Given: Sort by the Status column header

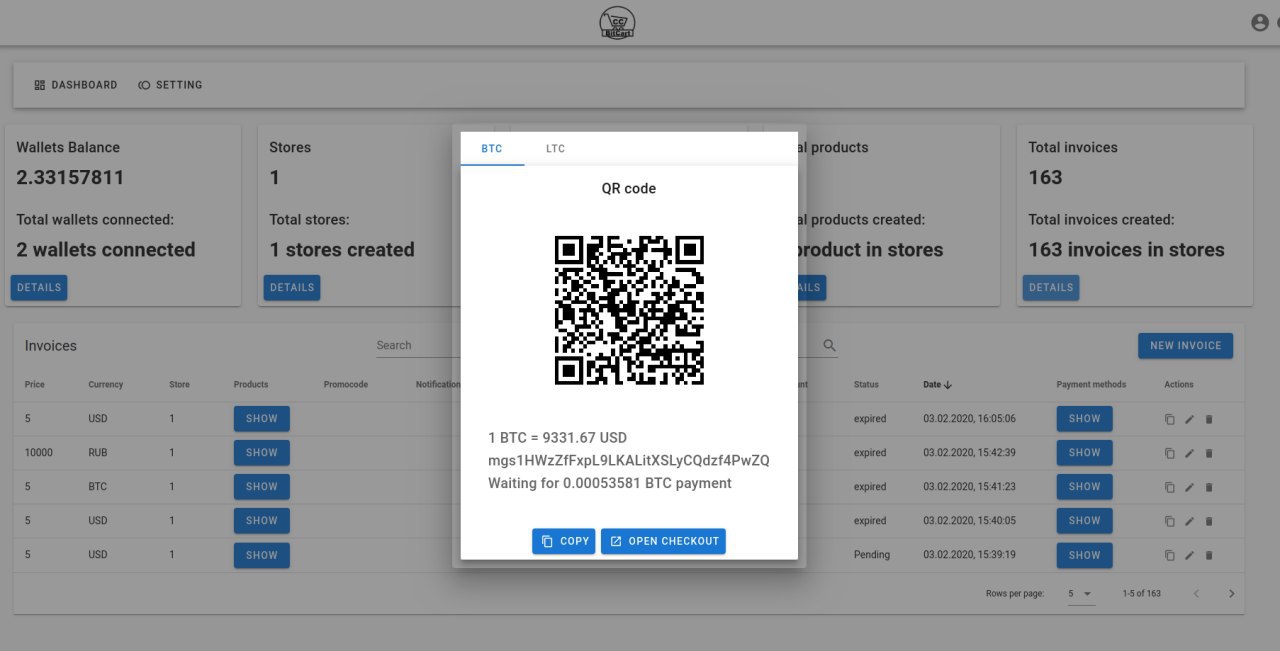Looking at the screenshot, I should 866,384.
